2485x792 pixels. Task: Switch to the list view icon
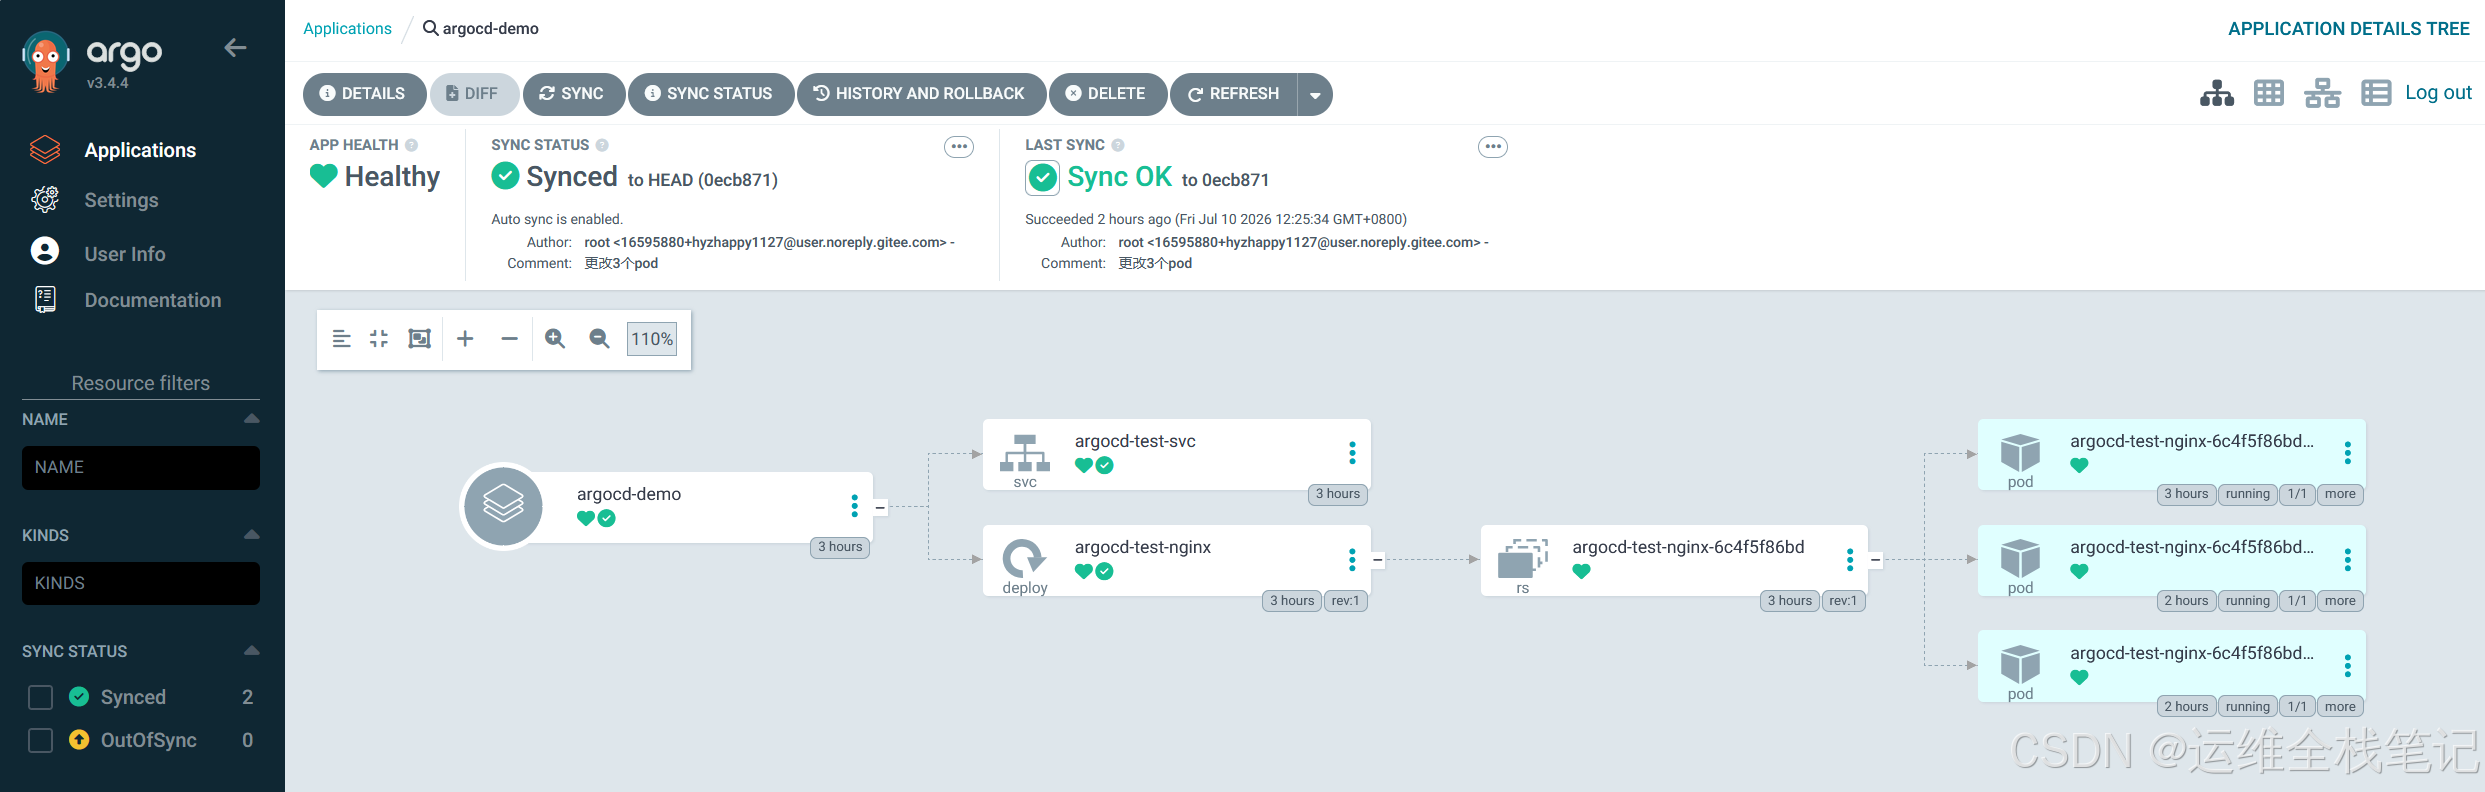(x=2375, y=93)
